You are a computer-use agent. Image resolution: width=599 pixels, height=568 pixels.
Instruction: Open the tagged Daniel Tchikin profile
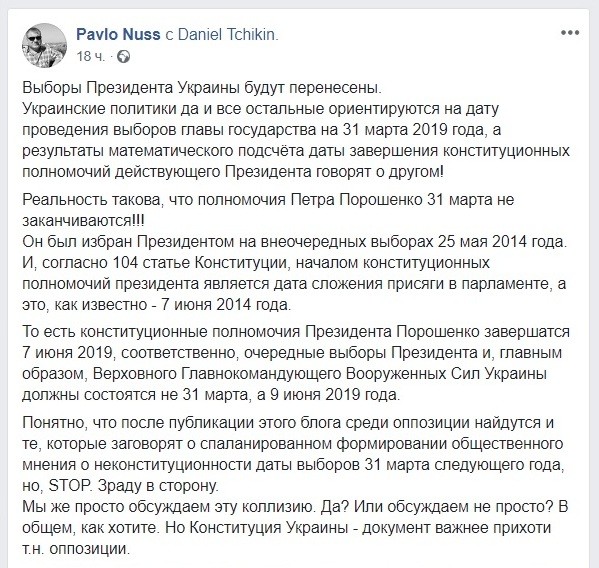tap(228, 35)
